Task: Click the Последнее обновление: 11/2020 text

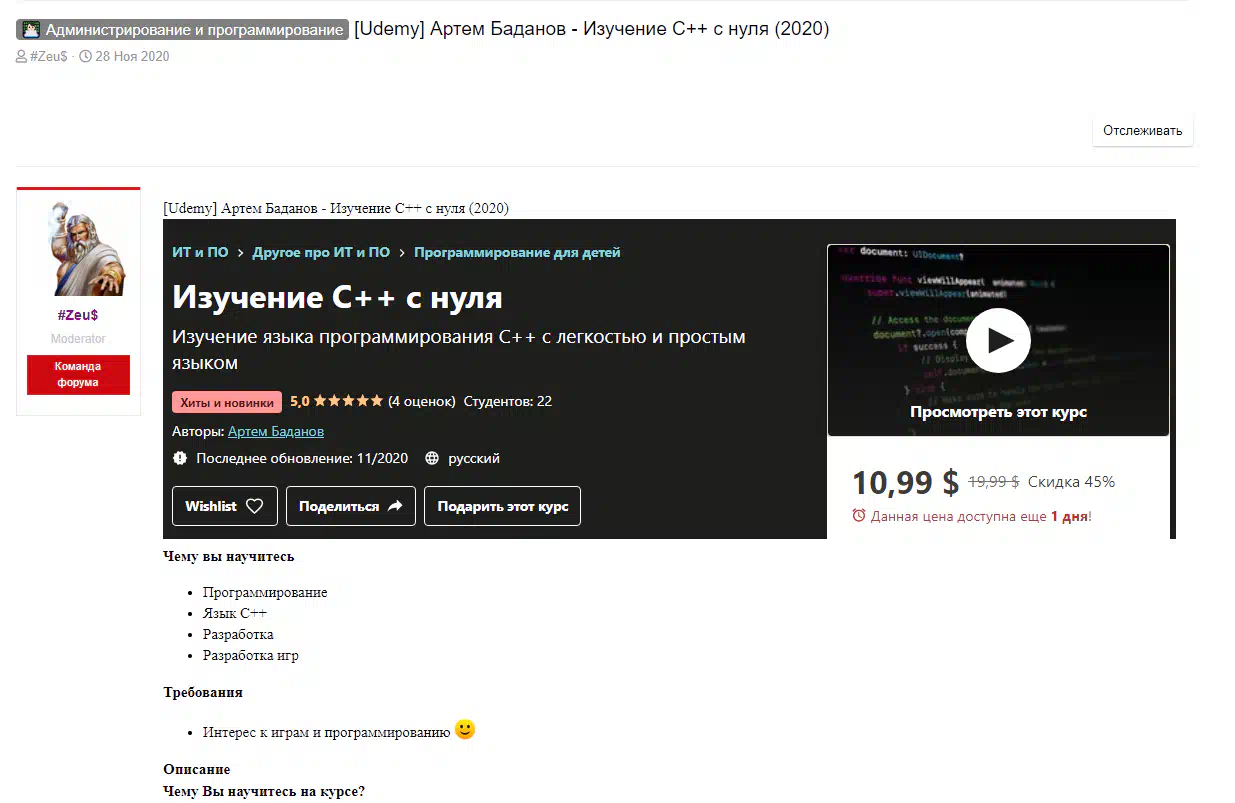Action: 302,459
